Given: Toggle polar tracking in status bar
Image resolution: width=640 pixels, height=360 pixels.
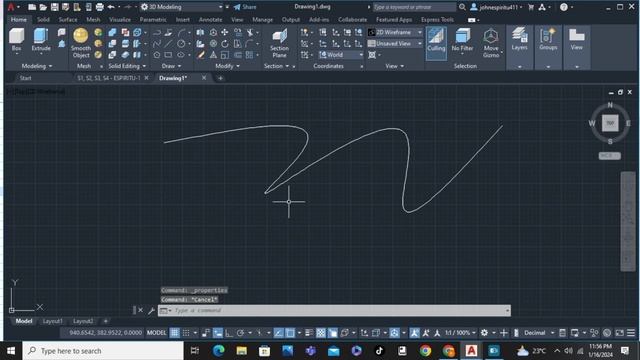Looking at the screenshot, I should tap(240, 333).
